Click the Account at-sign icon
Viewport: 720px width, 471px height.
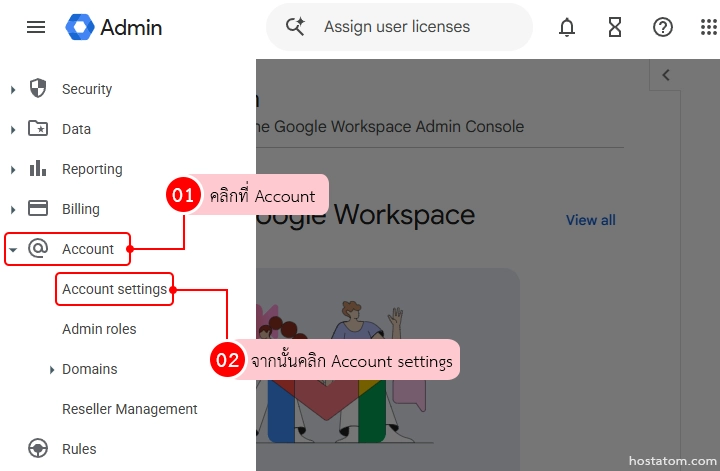38,248
